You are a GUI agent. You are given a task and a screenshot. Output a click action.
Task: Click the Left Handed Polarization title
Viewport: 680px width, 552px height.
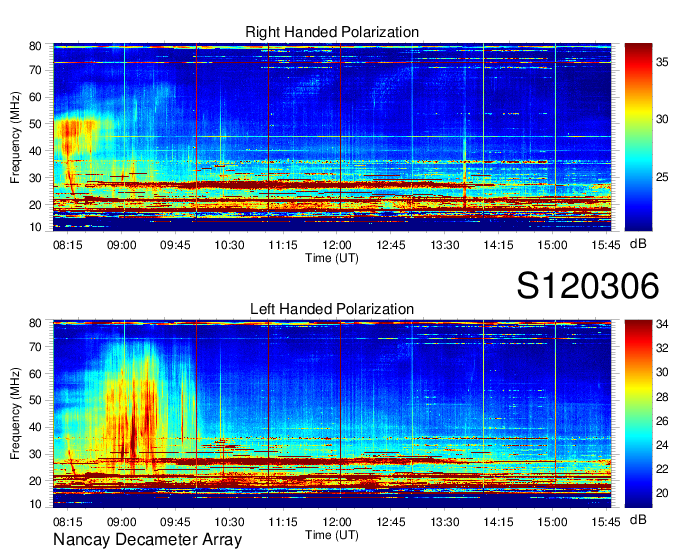click(x=332, y=309)
